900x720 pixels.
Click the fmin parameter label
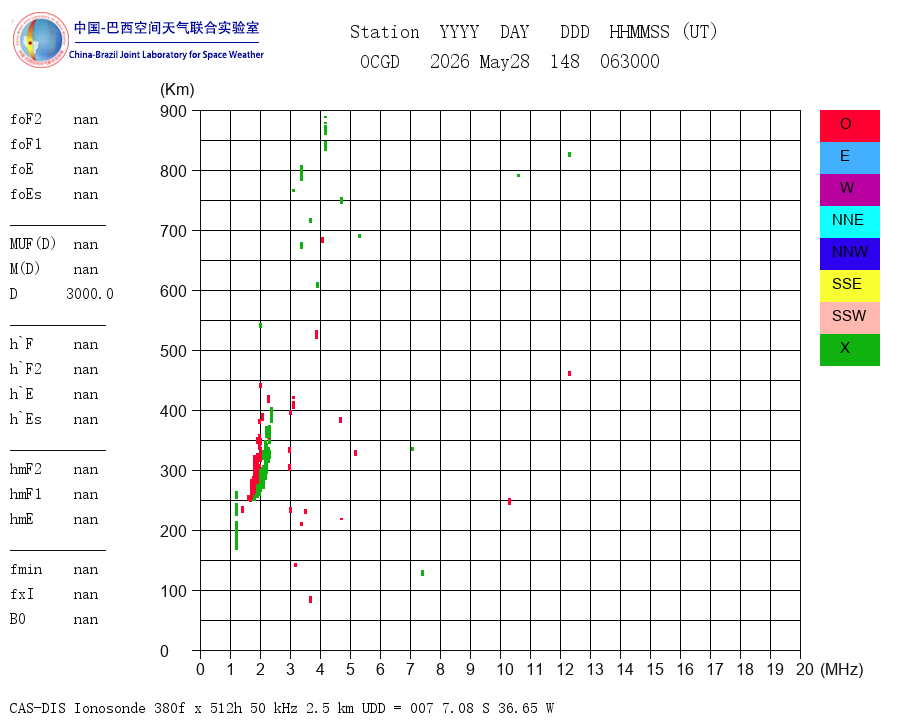coord(26,569)
